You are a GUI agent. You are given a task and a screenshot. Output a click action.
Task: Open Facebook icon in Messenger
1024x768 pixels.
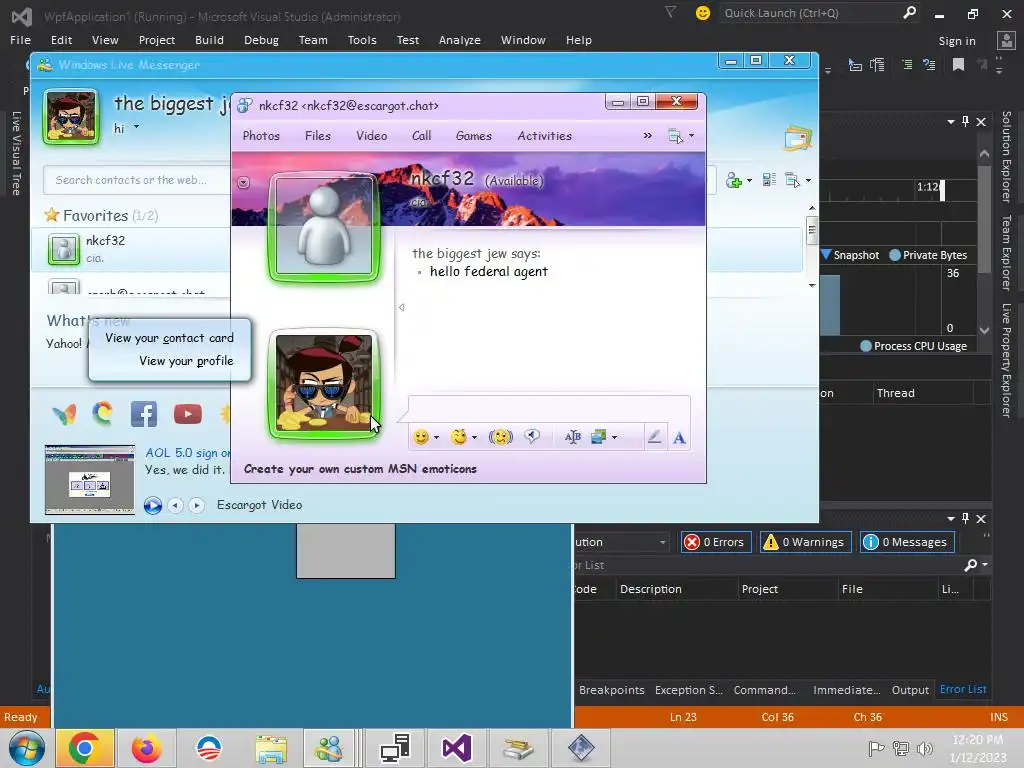(144, 414)
